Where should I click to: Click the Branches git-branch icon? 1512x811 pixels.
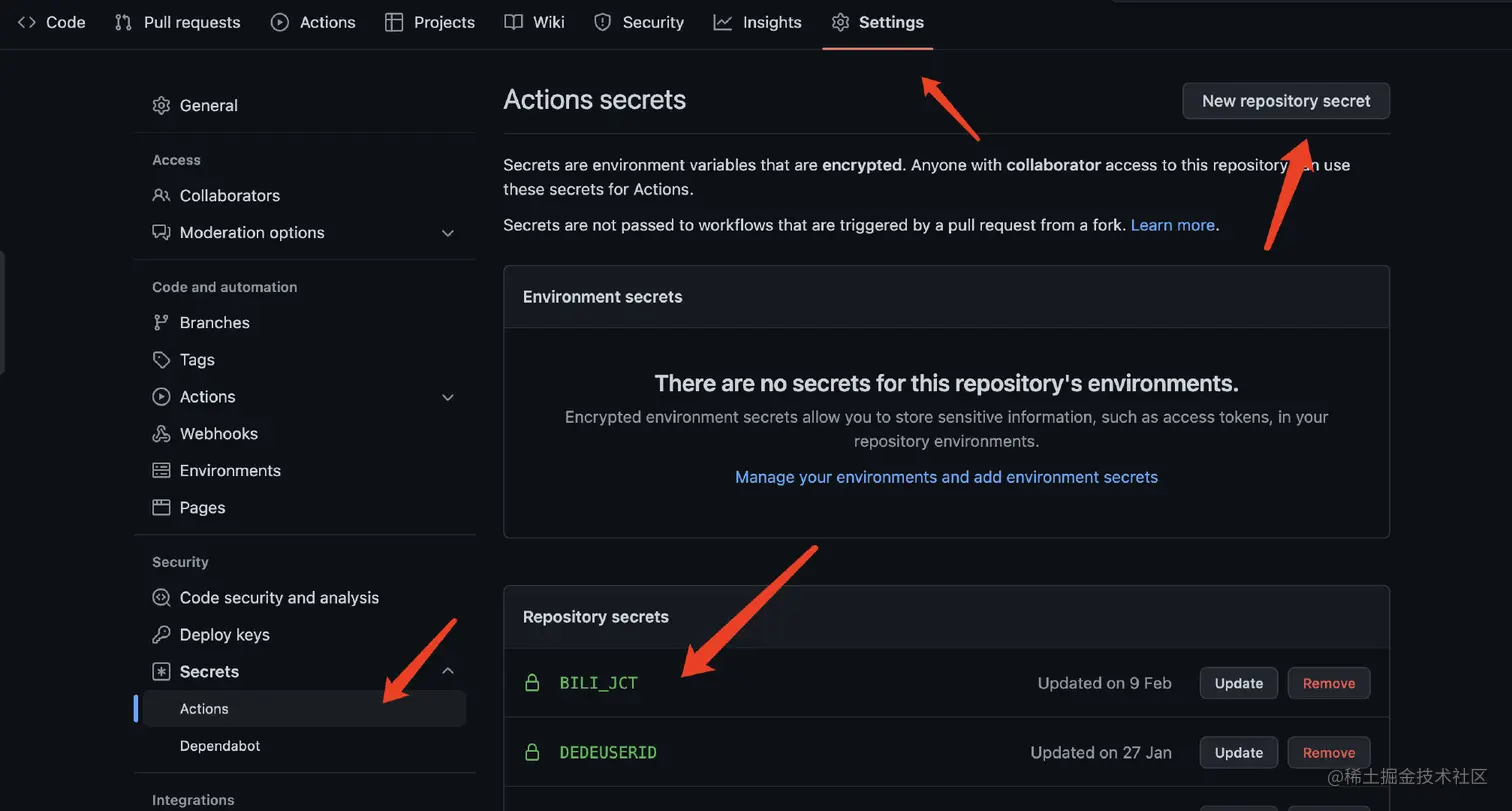point(161,322)
